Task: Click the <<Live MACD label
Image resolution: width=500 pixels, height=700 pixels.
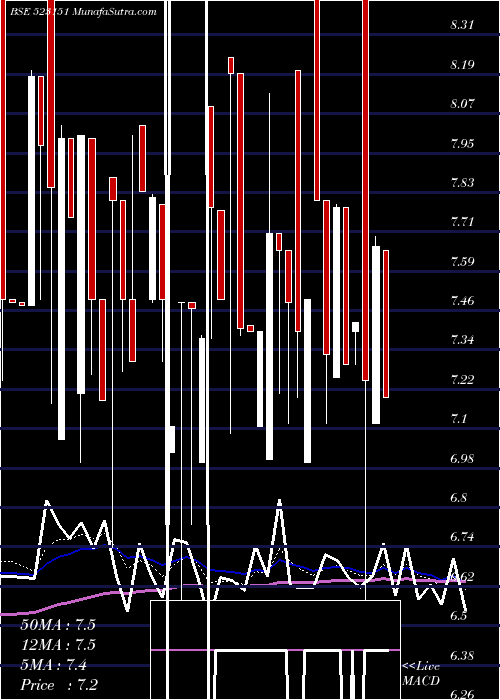Action: click(421, 673)
